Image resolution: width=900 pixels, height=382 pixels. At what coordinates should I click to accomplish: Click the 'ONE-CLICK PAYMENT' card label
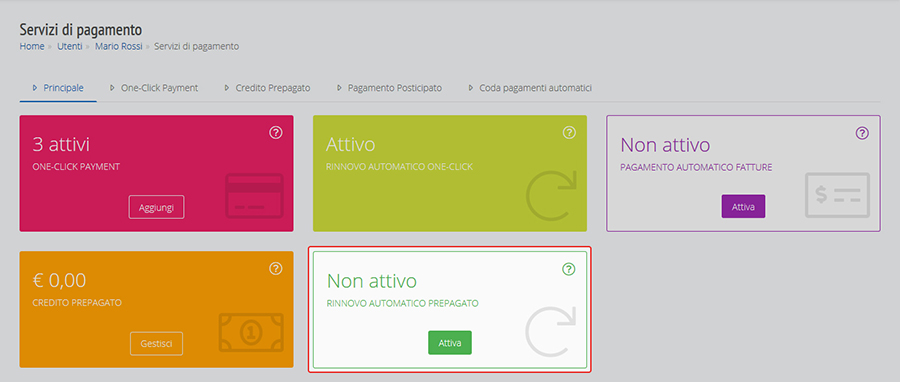click(x=76, y=167)
